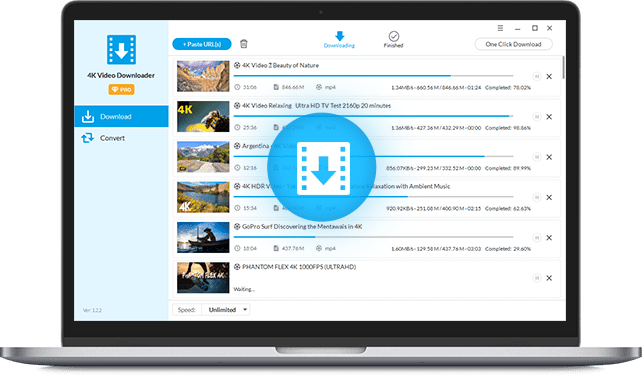The width and height of the screenshot is (644, 375).
Task: Click the trash delete icon near Paste URL
Action: click(x=244, y=44)
